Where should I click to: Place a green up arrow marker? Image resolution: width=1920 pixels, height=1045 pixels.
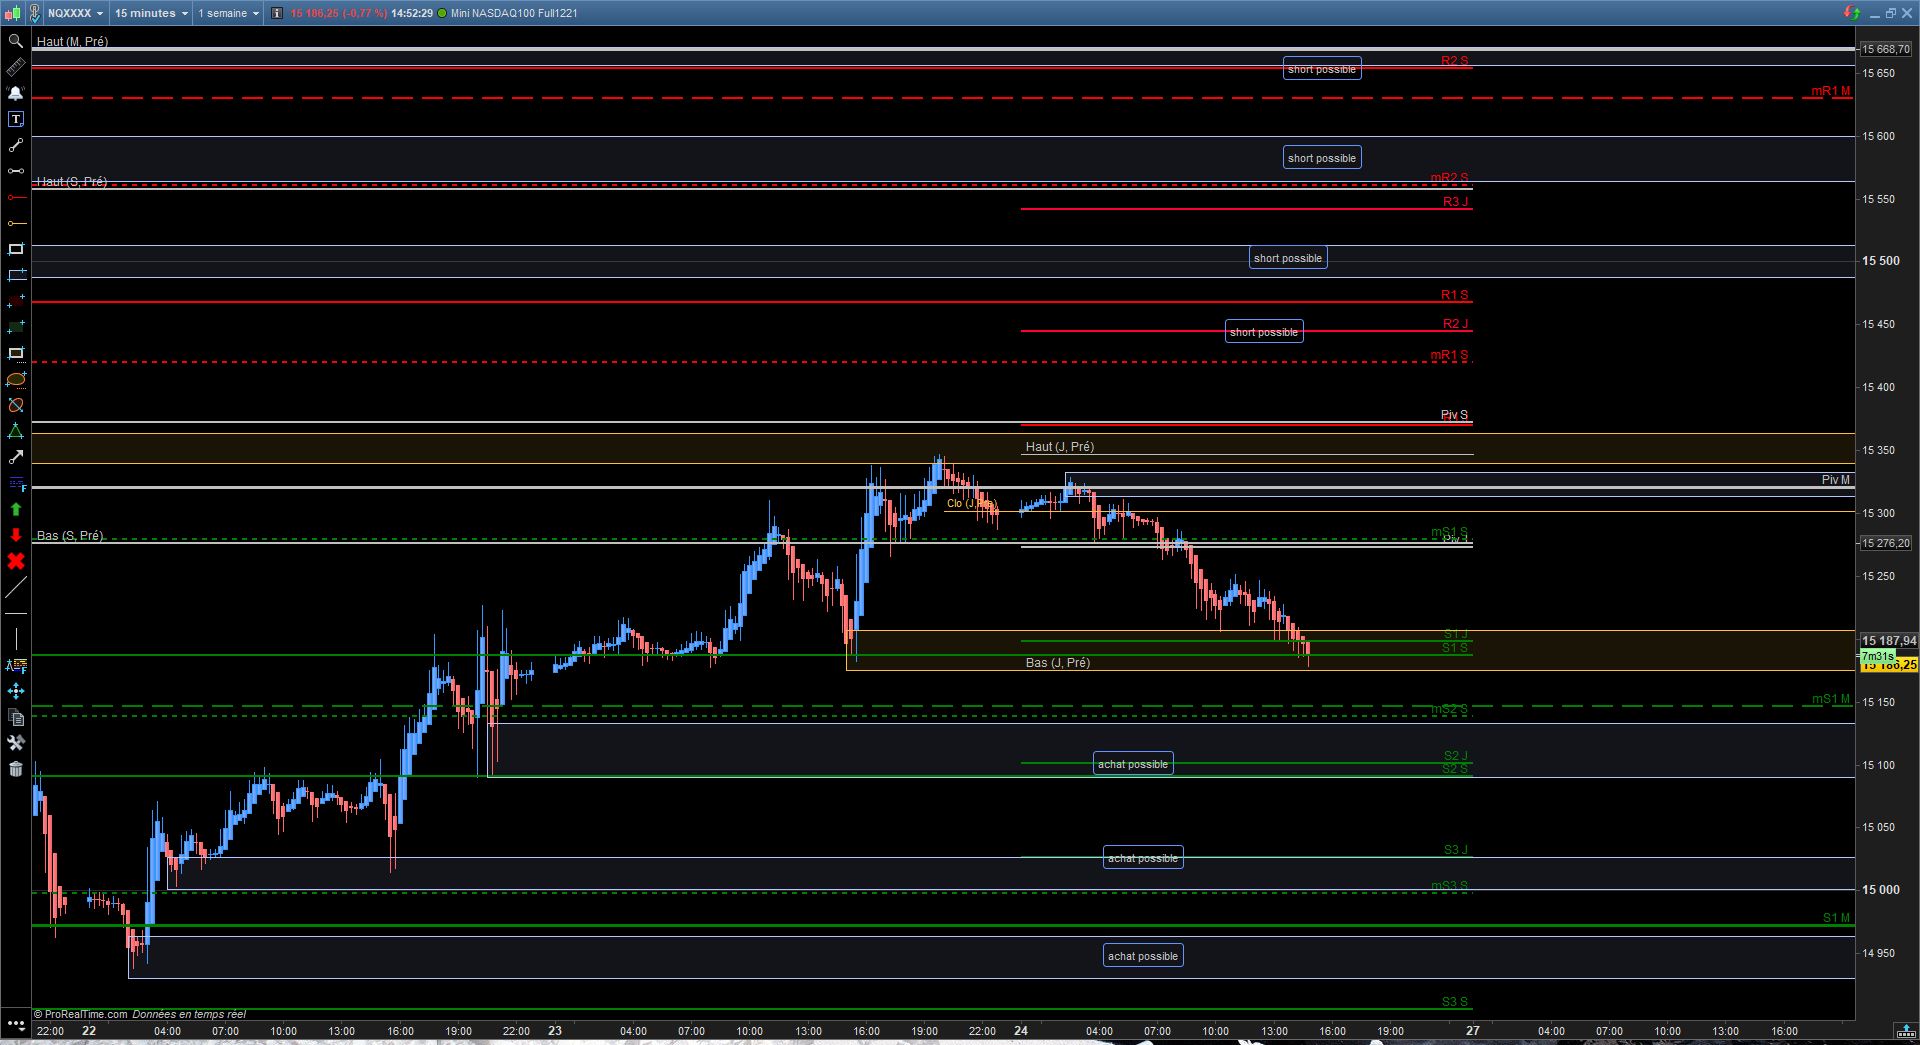tap(16, 509)
